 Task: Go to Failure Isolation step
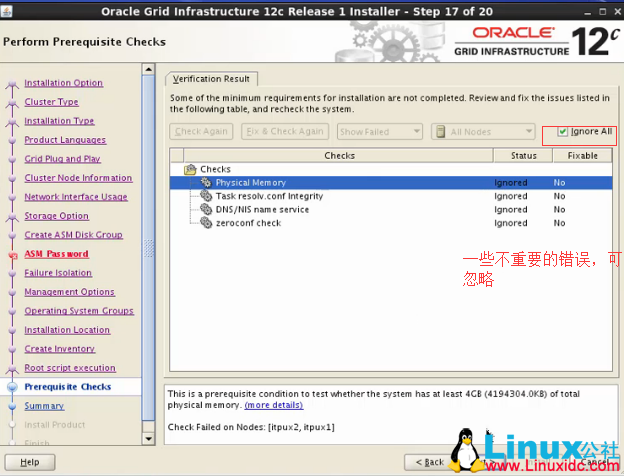click(x=58, y=273)
